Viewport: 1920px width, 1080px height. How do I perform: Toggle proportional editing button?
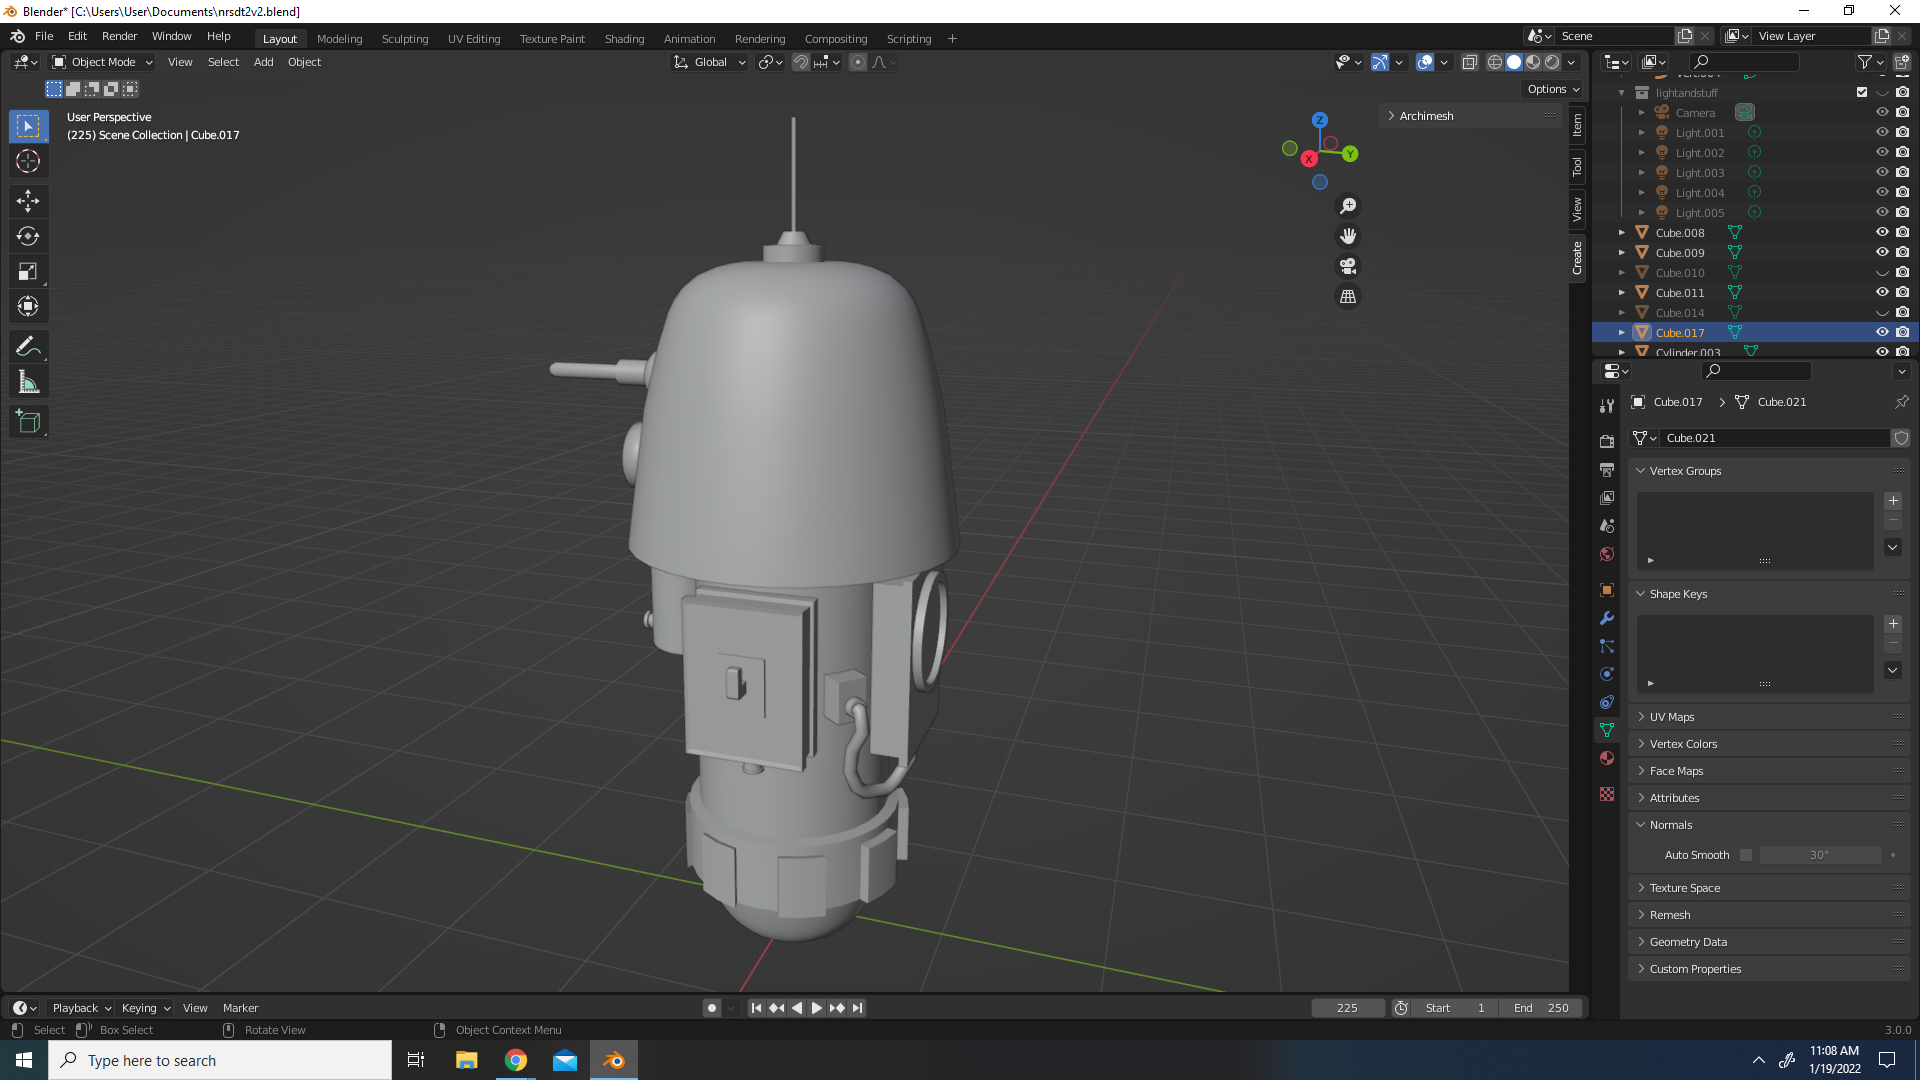click(x=858, y=62)
